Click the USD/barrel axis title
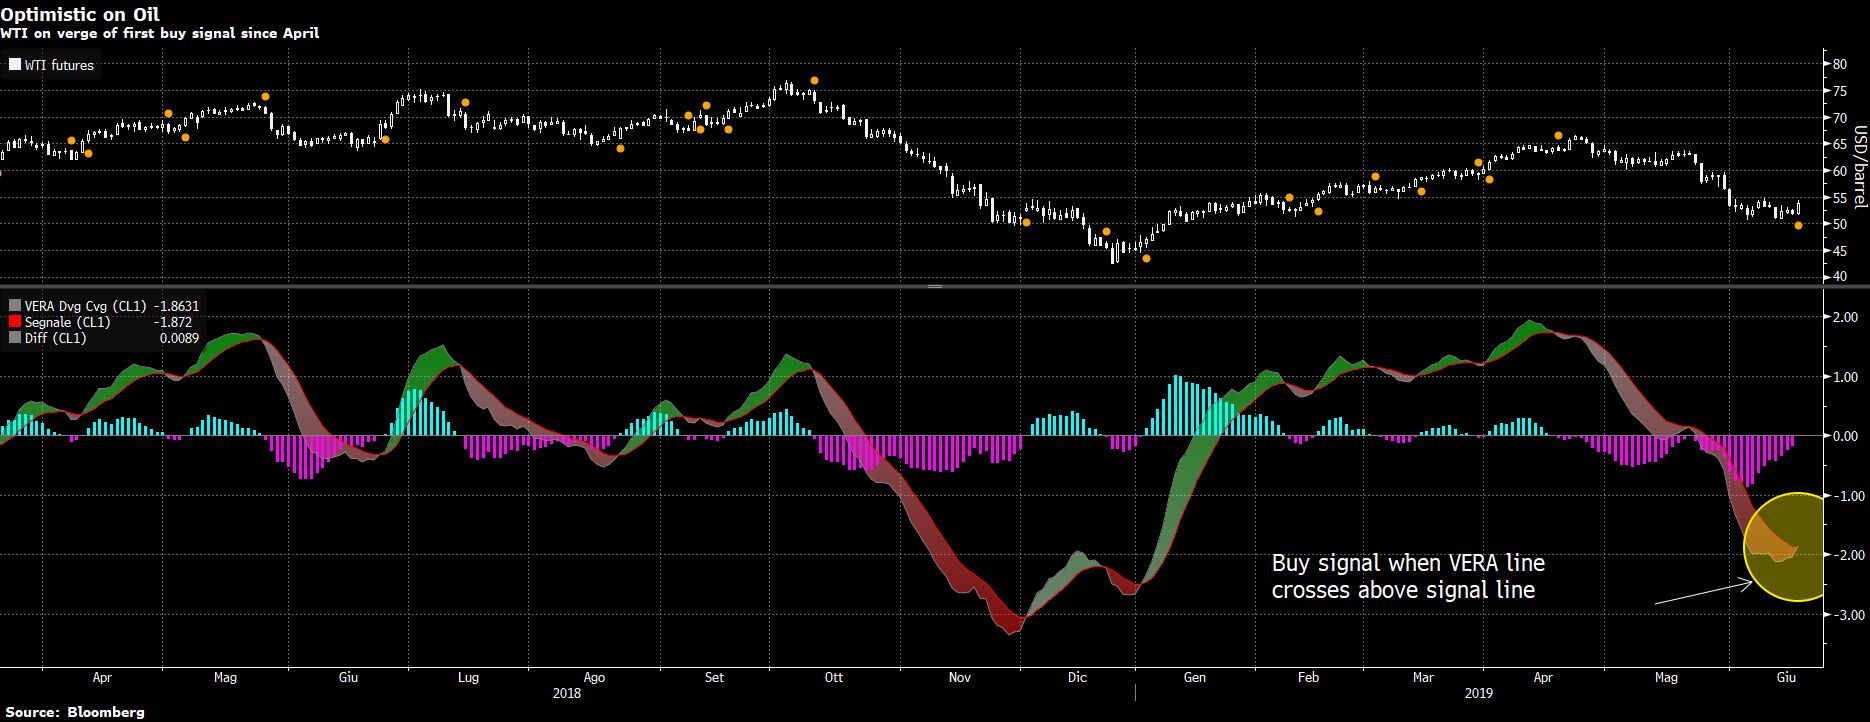1870x722 pixels. tap(1860, 167)
